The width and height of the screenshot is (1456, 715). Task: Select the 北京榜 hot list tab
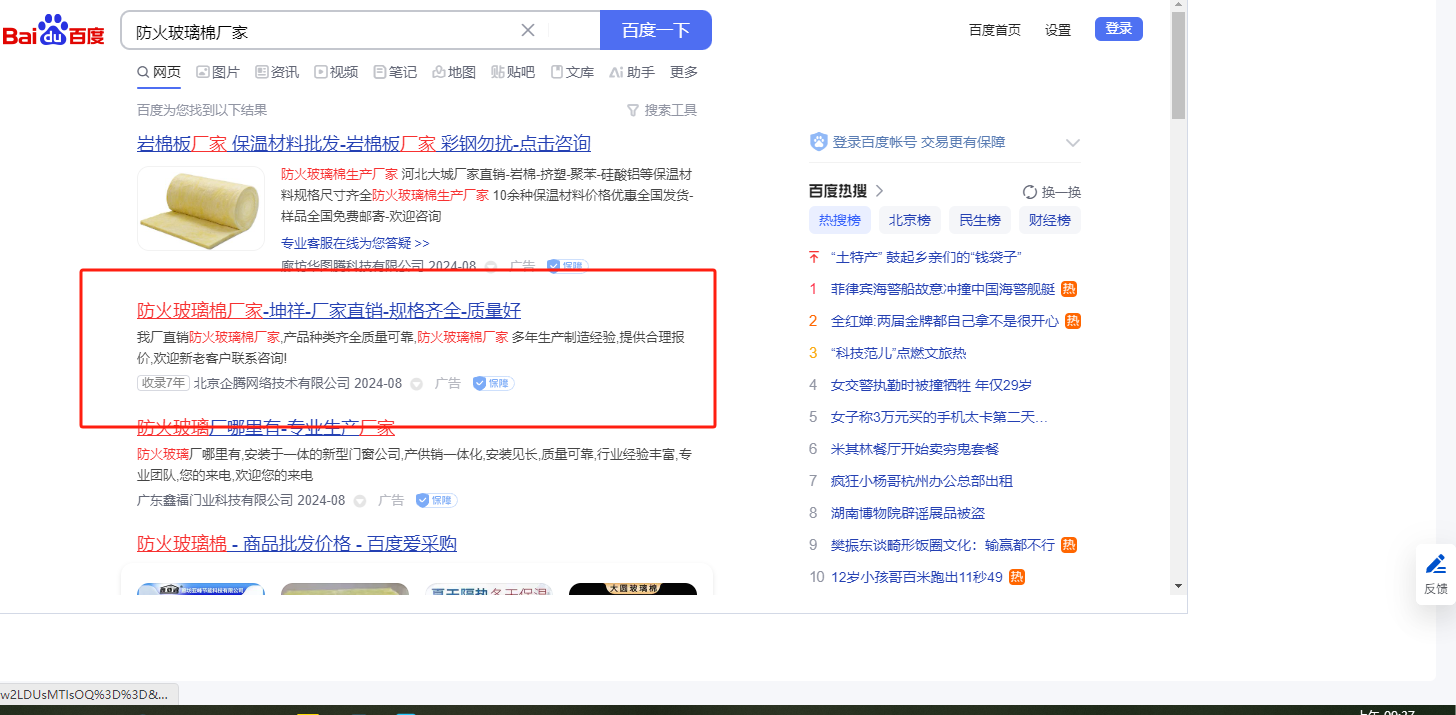coord(910,221)
